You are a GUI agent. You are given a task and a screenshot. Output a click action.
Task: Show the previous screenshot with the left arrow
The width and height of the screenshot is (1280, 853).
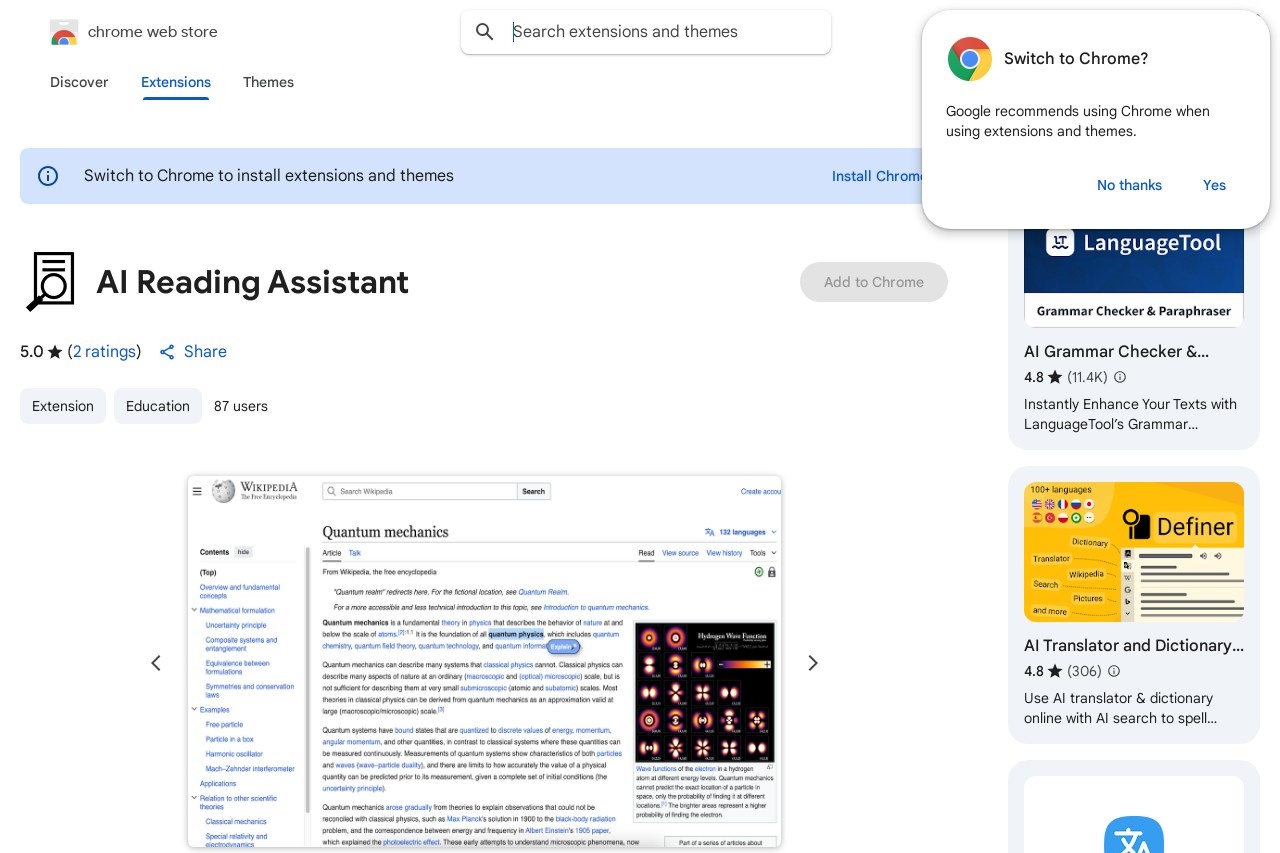point(156,663)
